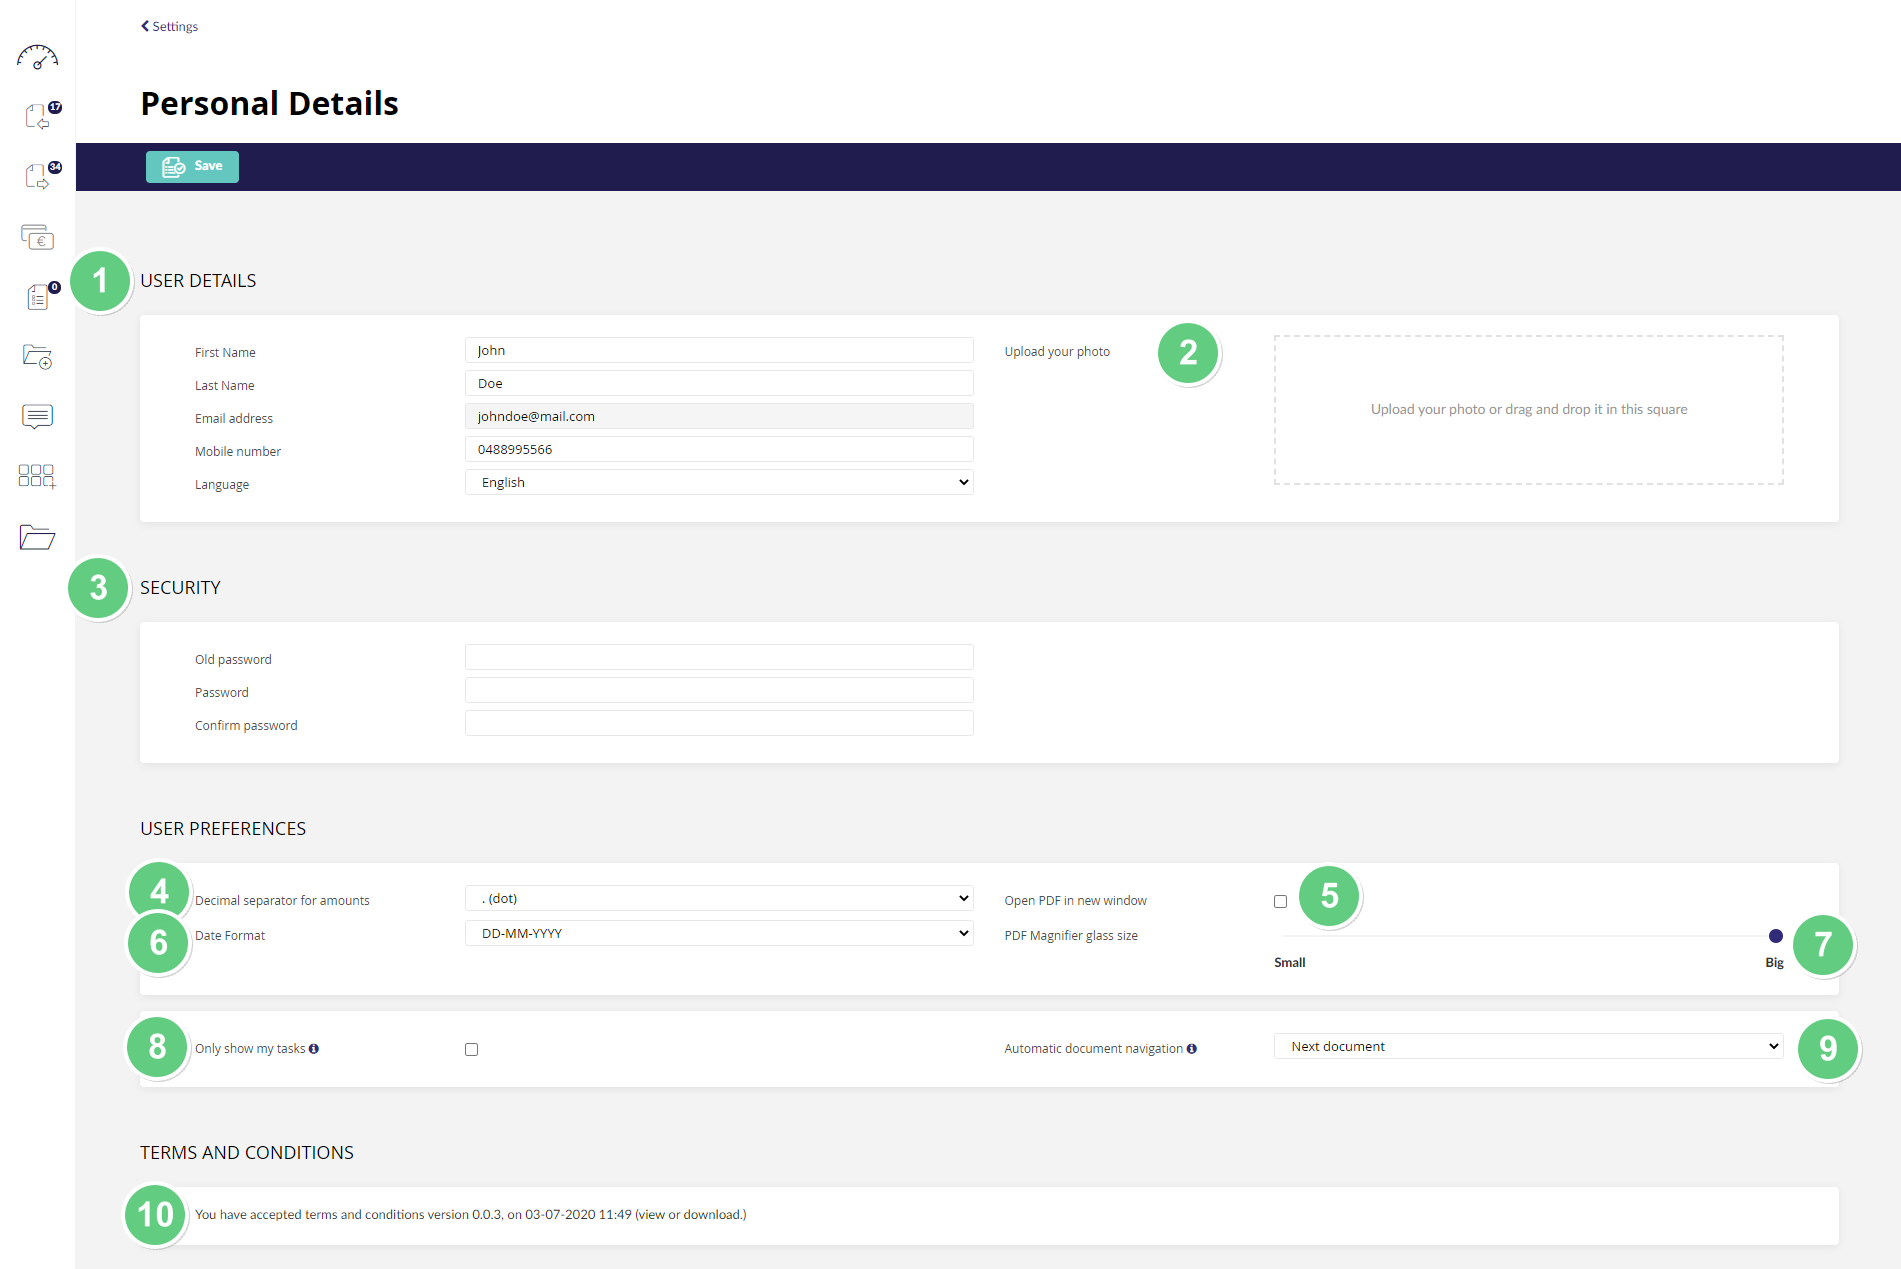
Task: Open the Language dropdown
Action: pyautogui.click(x=719, y=482)
